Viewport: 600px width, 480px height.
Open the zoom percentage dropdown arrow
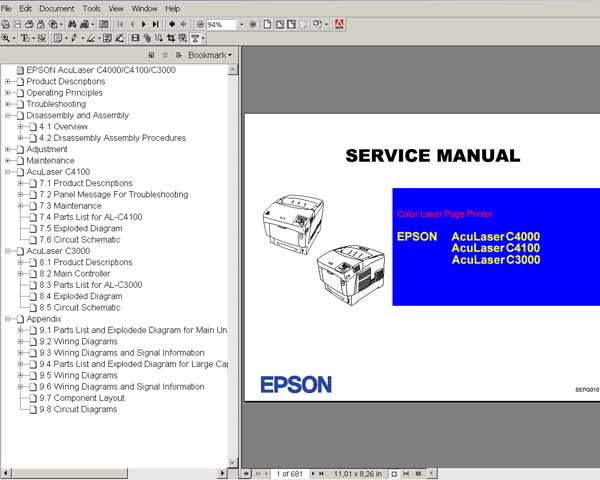pos(241,24)
